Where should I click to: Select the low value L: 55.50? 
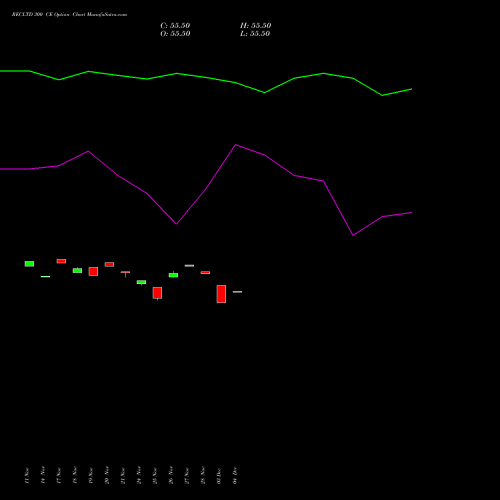[x=255, y=34]
